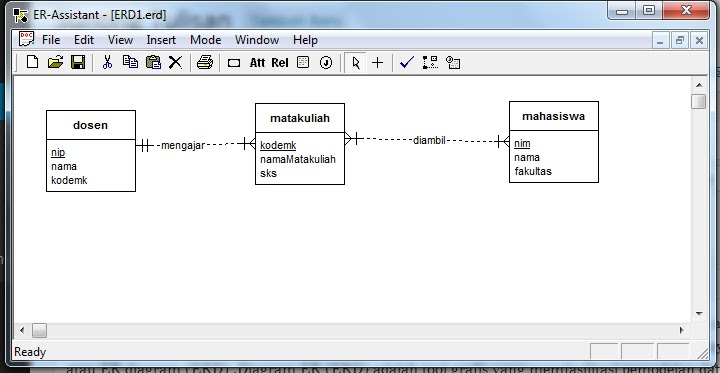Click the fakultas attribute
Image resolution: width=720 pixels, height=373 pixels.
click(533, 171)
